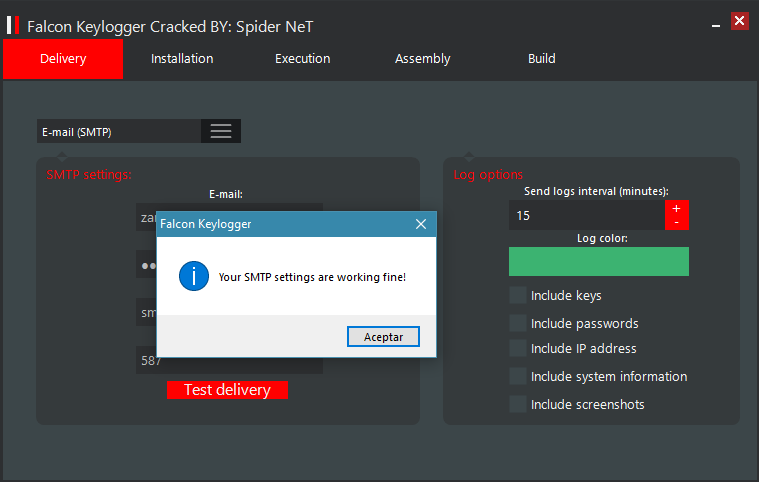
Task: Click the Aceptar button in the dialog
Action: [x=383, y=337]
